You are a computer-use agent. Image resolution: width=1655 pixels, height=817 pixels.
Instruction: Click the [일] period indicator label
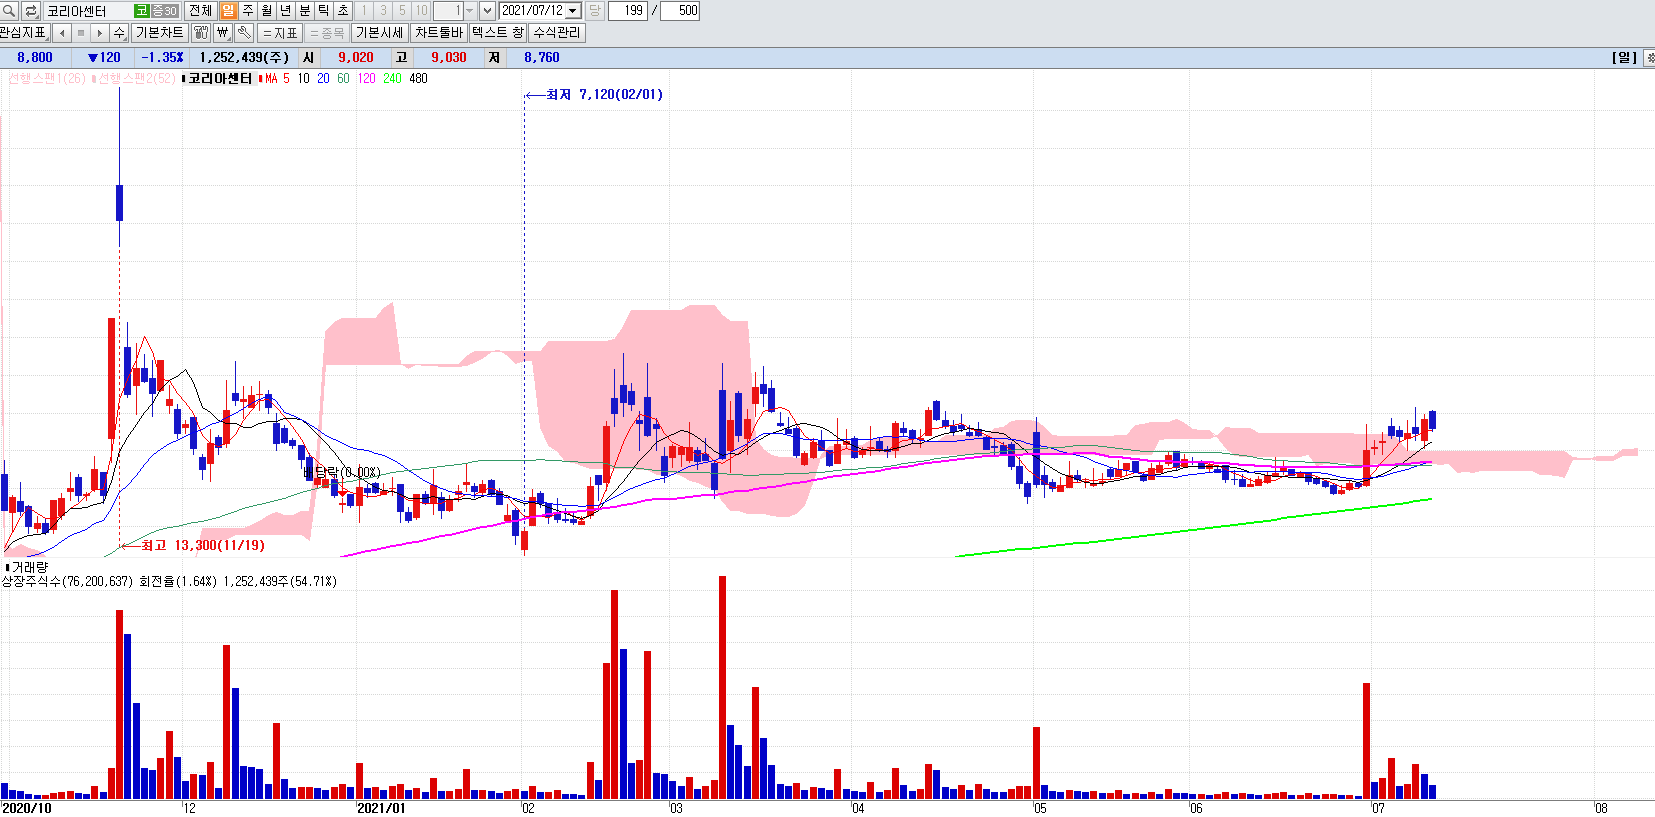pyautogui.click(x=1624, y=58)
